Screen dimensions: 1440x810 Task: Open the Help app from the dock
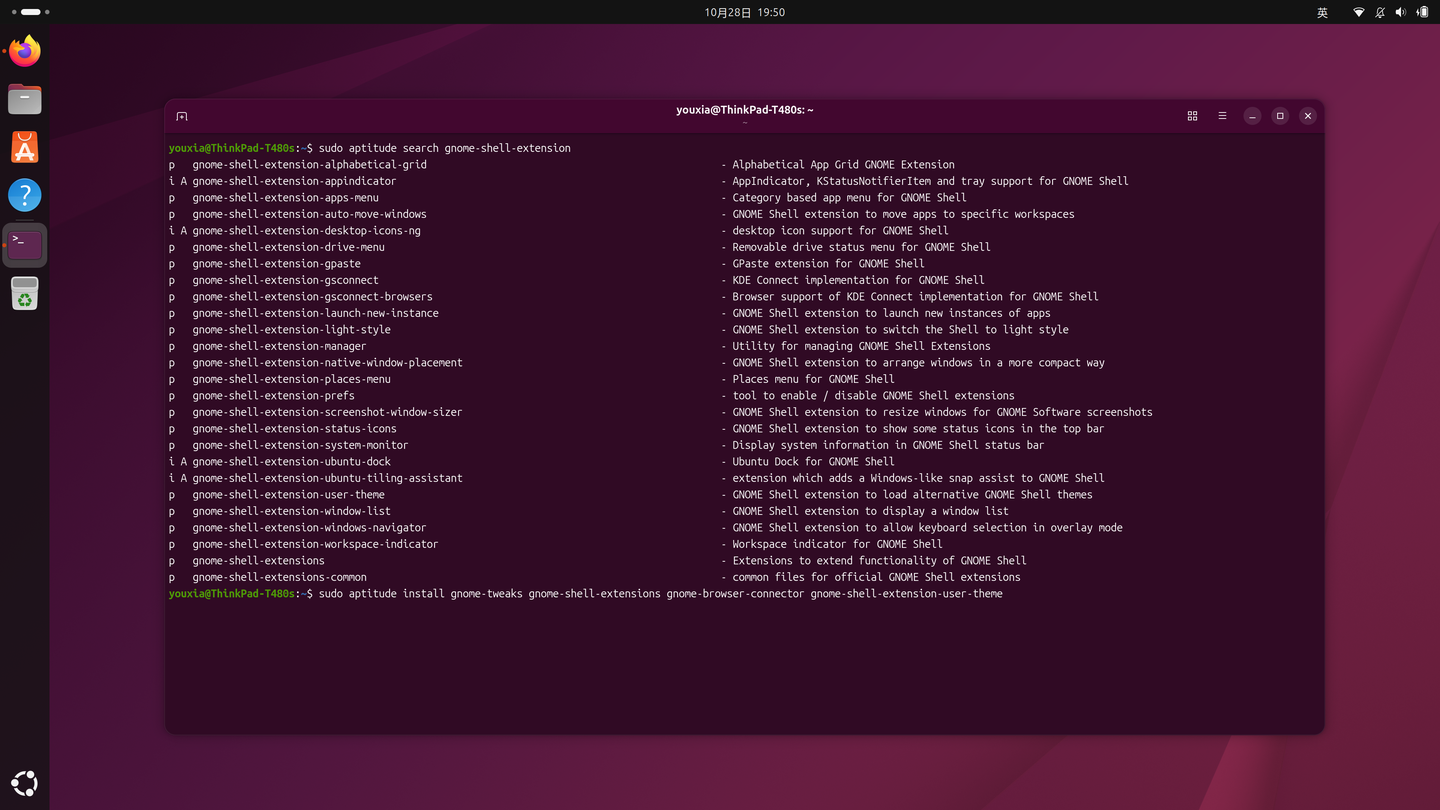pos(24,194)
